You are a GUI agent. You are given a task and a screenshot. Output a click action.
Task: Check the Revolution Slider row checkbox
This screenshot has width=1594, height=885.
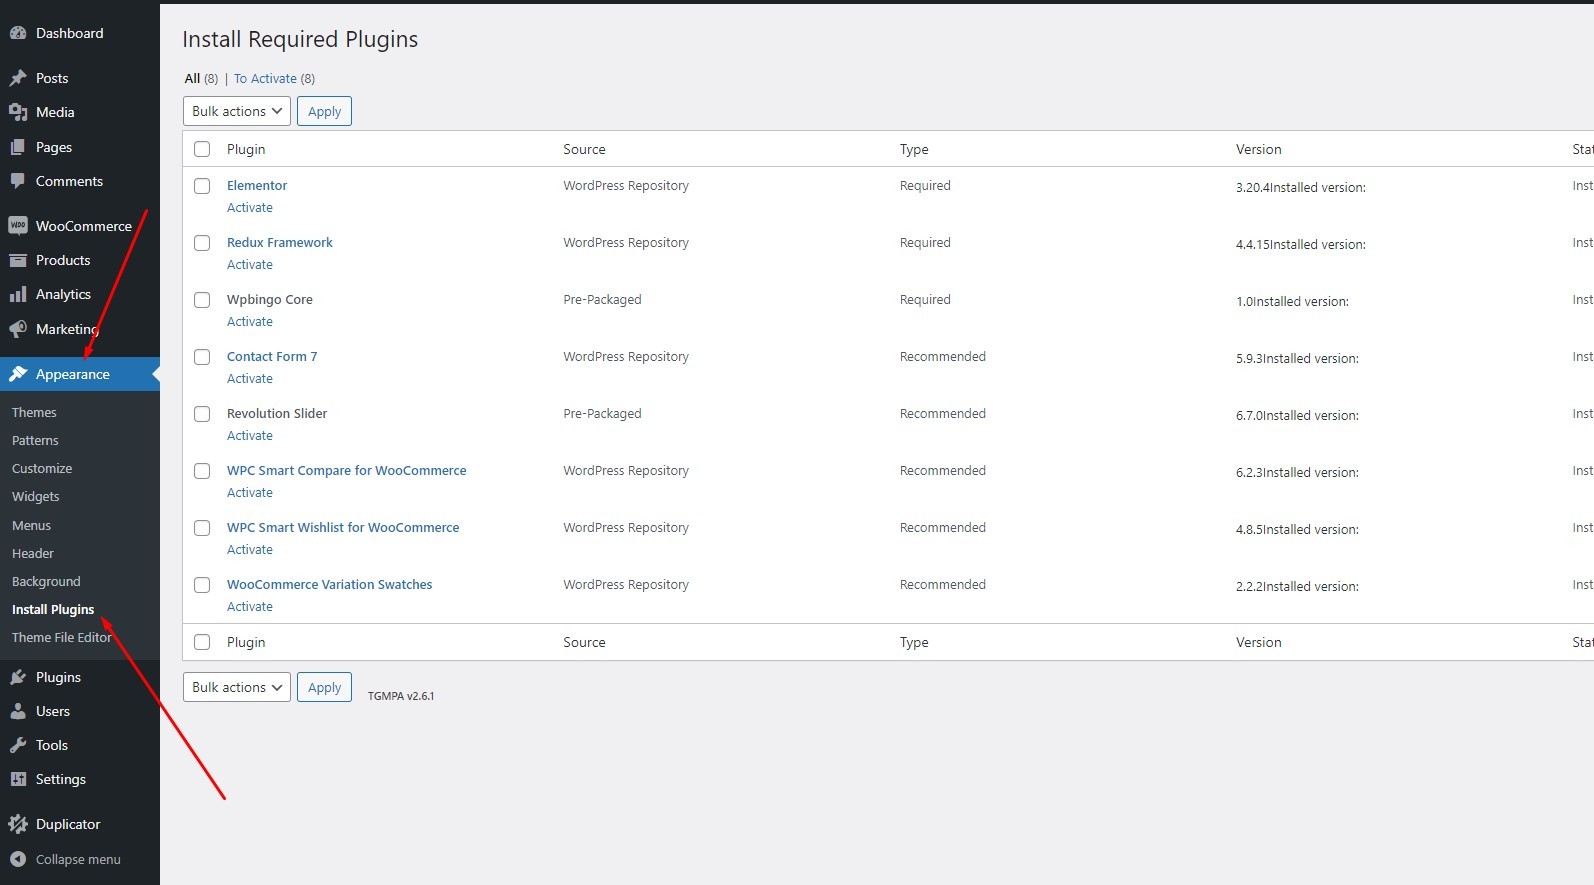[x=202, y=414]
